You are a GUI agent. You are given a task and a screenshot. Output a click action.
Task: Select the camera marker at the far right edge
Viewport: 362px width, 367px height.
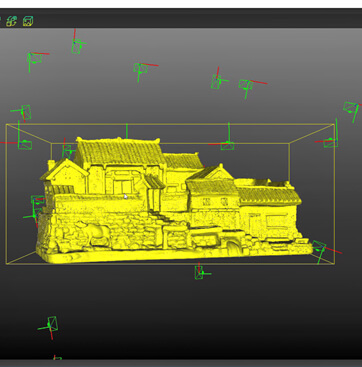click(x=352, y=110)
